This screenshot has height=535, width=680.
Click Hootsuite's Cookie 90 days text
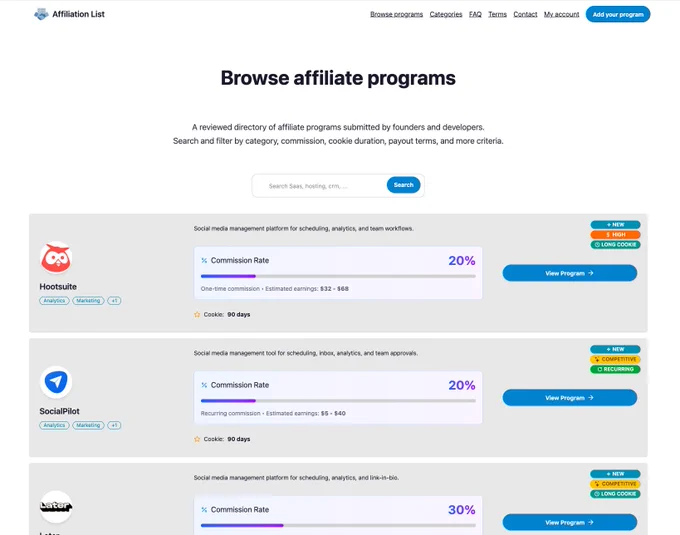pyautogui.click(x=227, y=314)
